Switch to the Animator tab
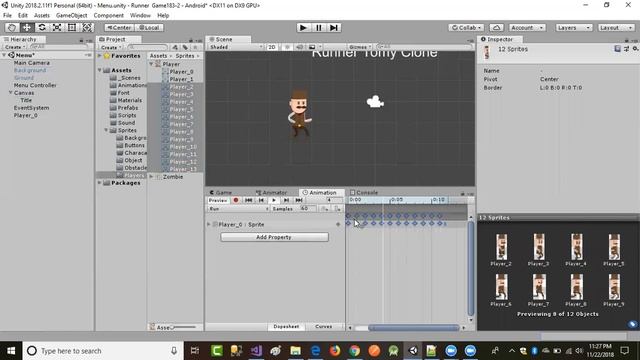640x360 pixels. pos(271,192)
